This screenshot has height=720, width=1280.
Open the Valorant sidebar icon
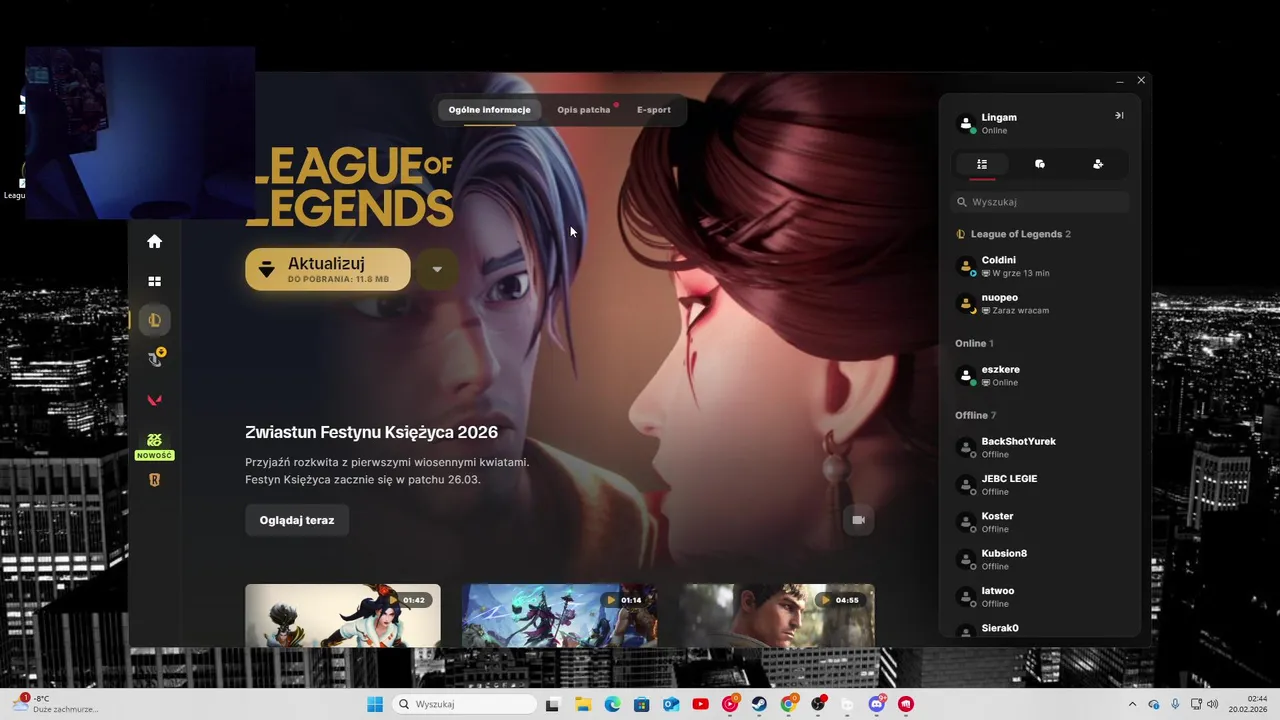154,400
